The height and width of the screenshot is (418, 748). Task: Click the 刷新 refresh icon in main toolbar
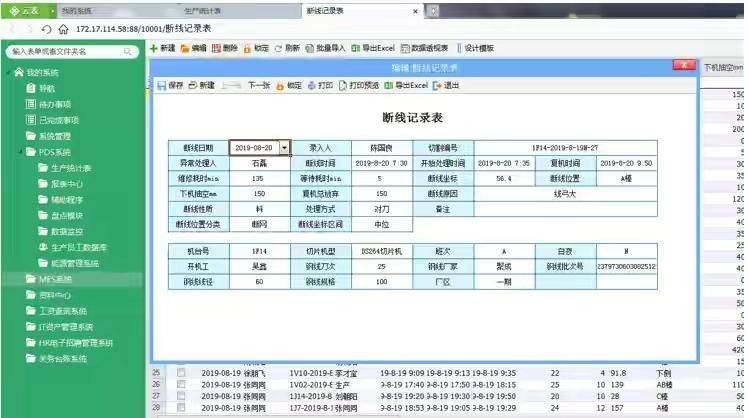pos(278,48)
